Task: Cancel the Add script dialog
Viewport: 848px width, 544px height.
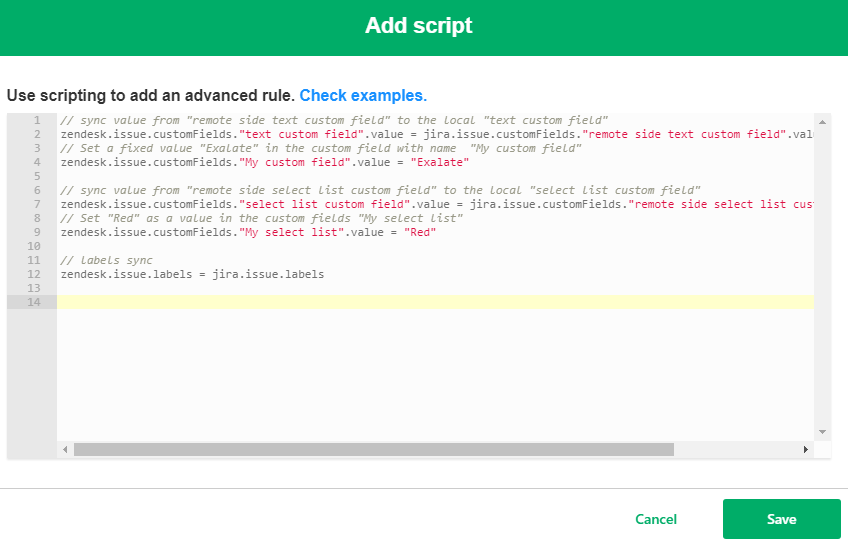Action: pyautogui.click(x=655, y=519)
